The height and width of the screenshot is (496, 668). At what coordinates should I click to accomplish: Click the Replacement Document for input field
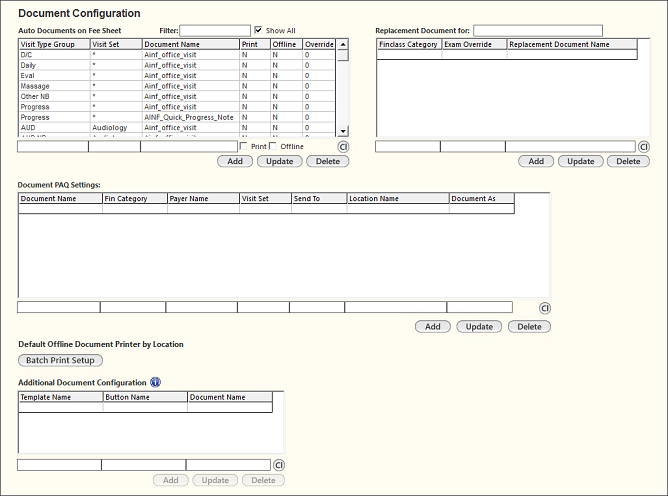(538, 31)
